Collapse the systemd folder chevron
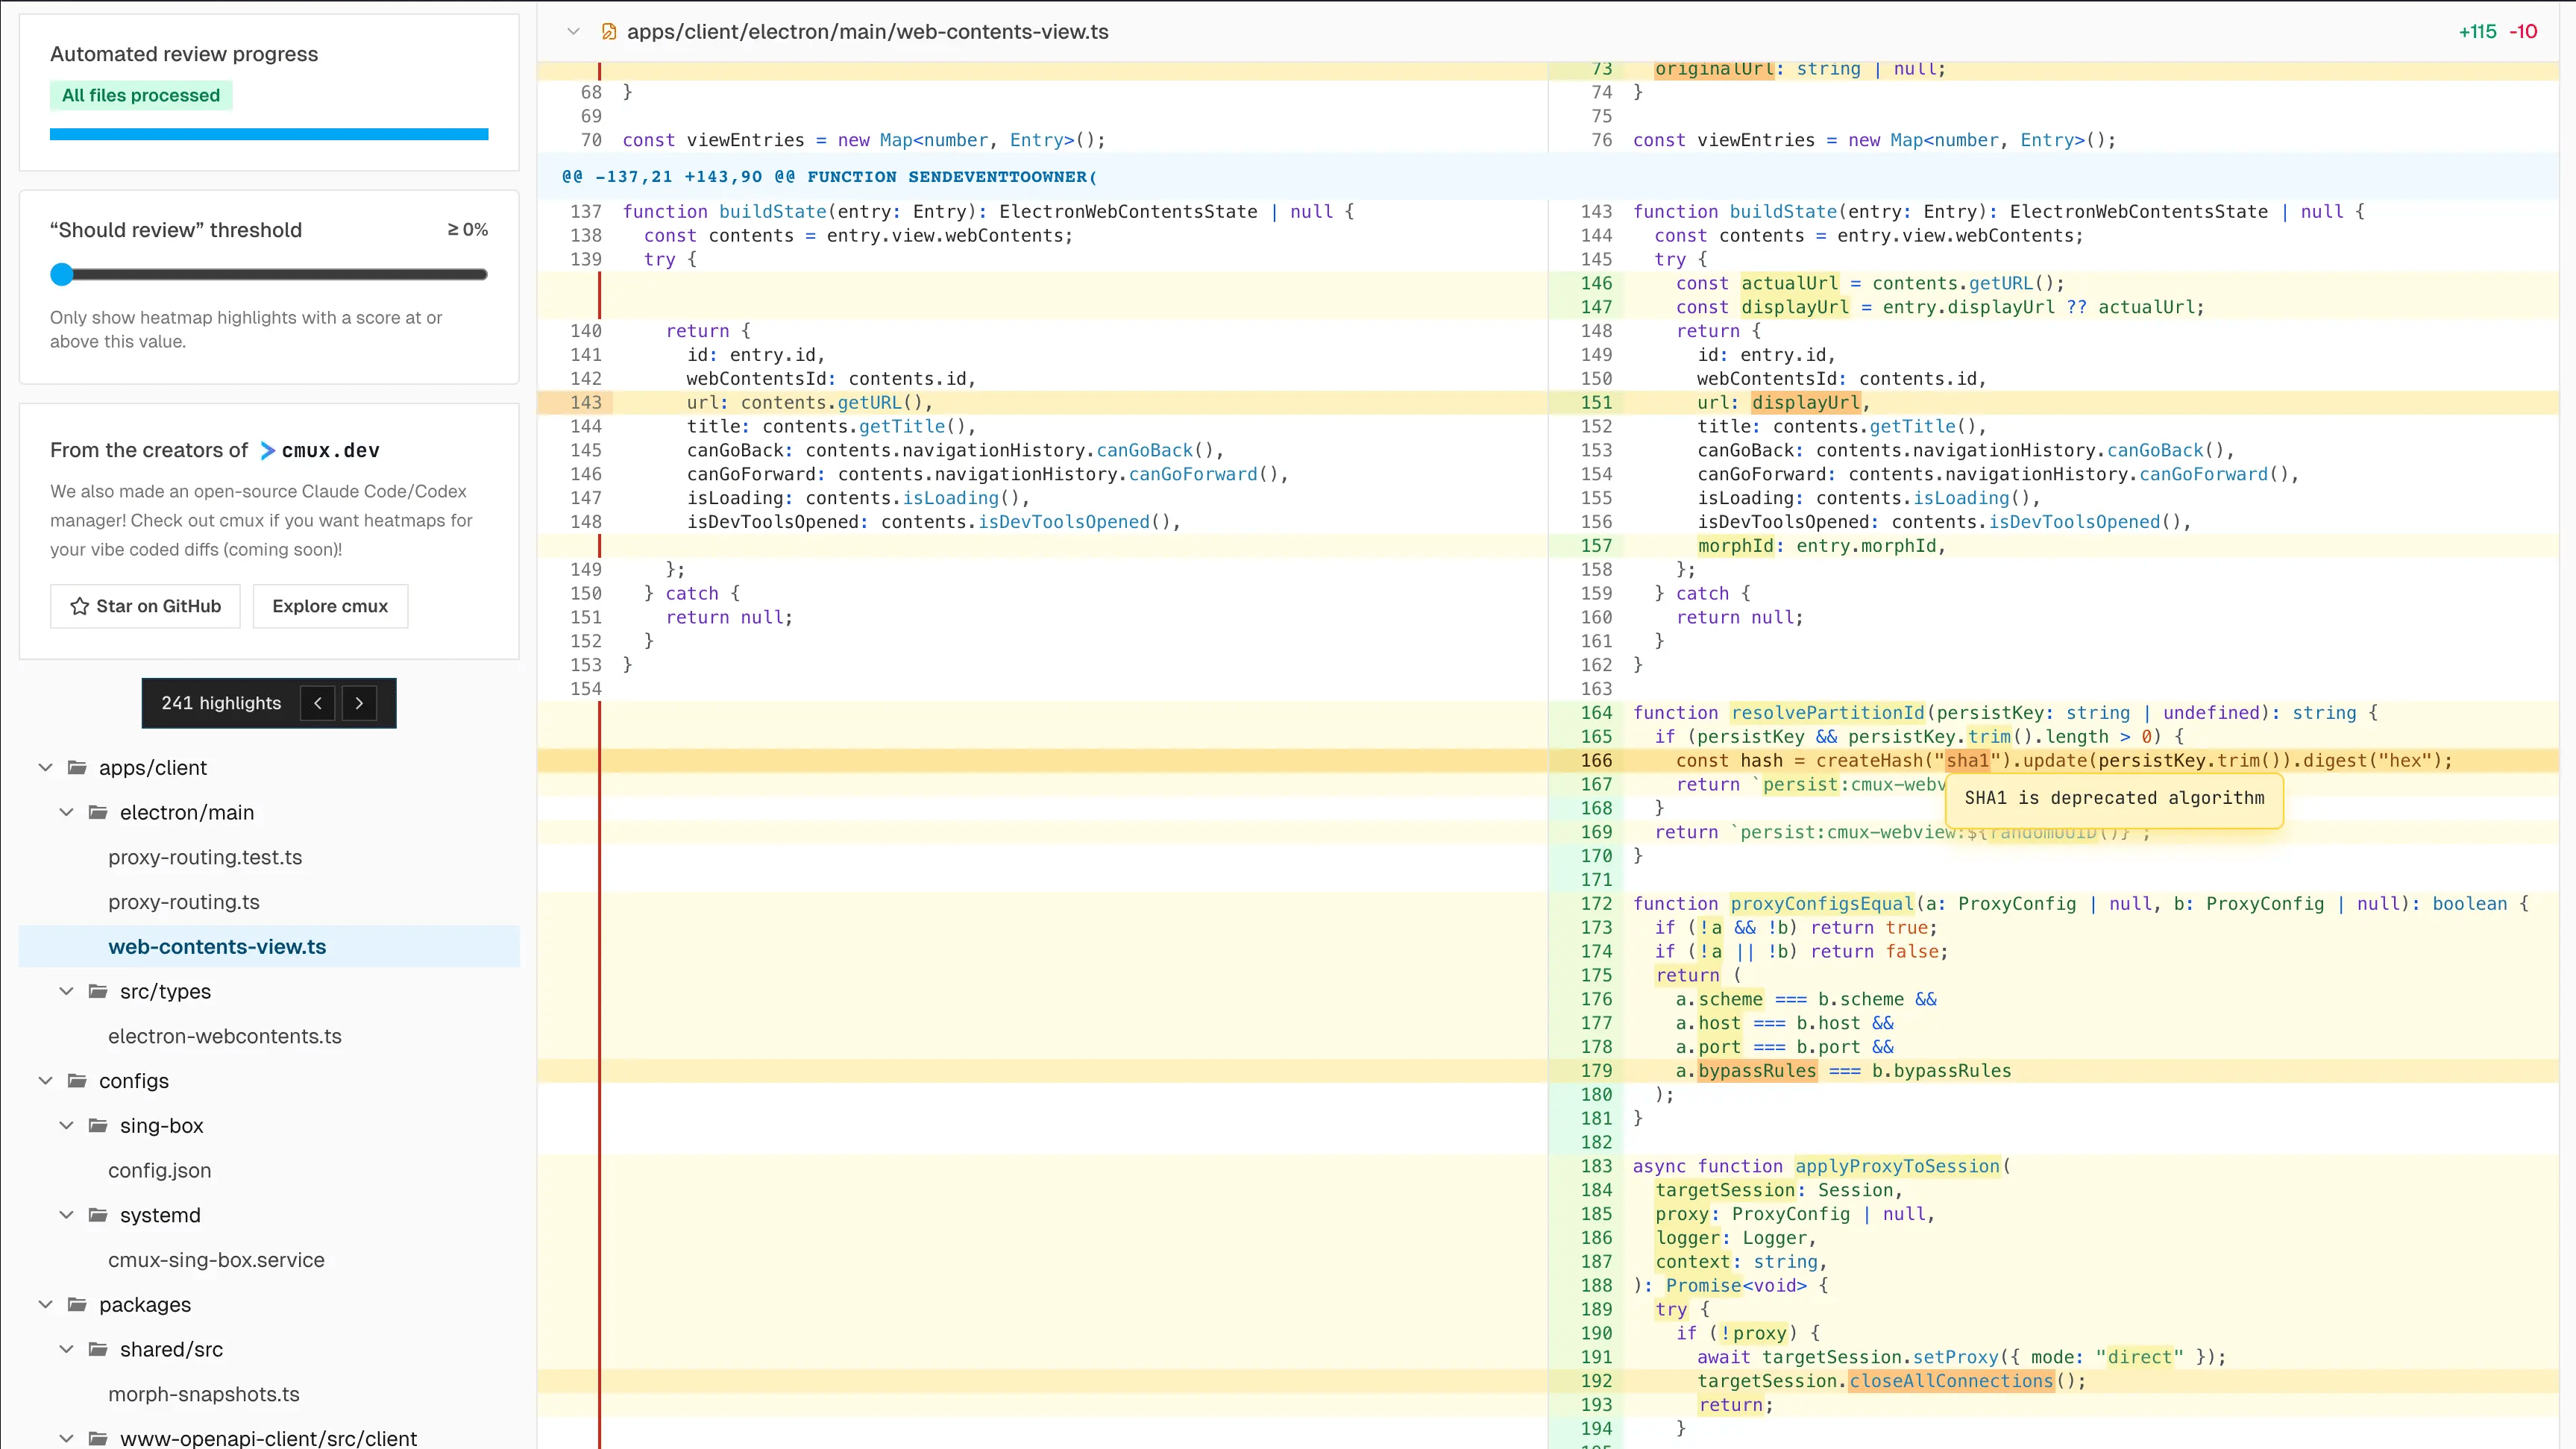The height and width of the screenshot is (1449, 2576). (66, 1215)
